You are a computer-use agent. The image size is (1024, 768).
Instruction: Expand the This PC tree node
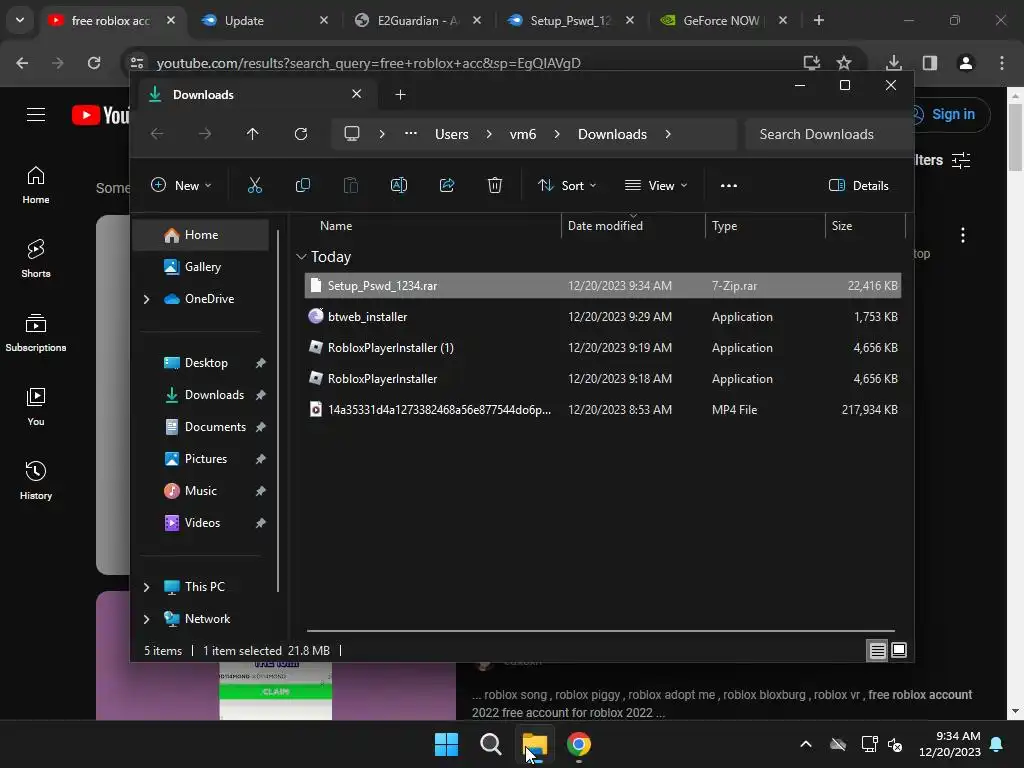click(x=146, y=587)
